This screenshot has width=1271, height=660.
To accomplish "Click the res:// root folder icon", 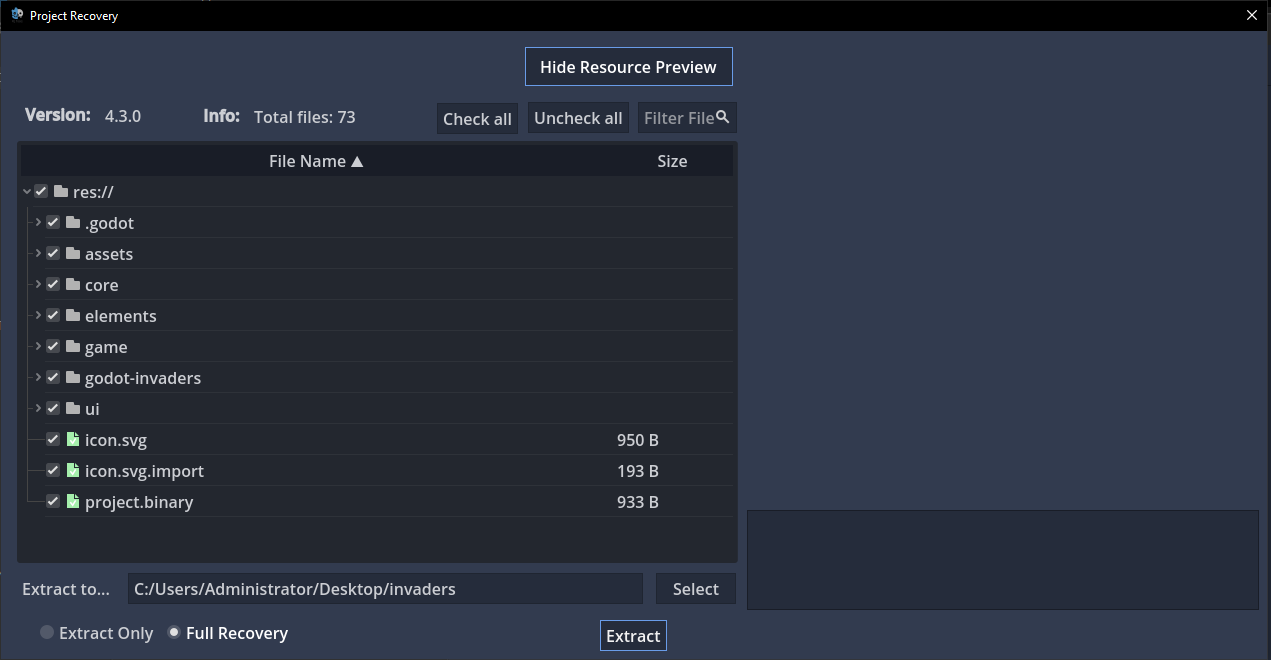I will (x=60, y=192).
